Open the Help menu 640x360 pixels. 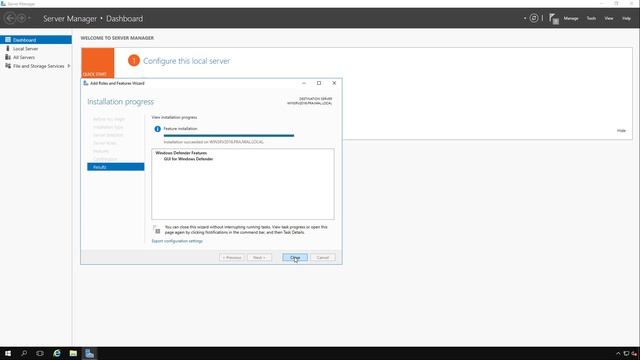[626, 18]
